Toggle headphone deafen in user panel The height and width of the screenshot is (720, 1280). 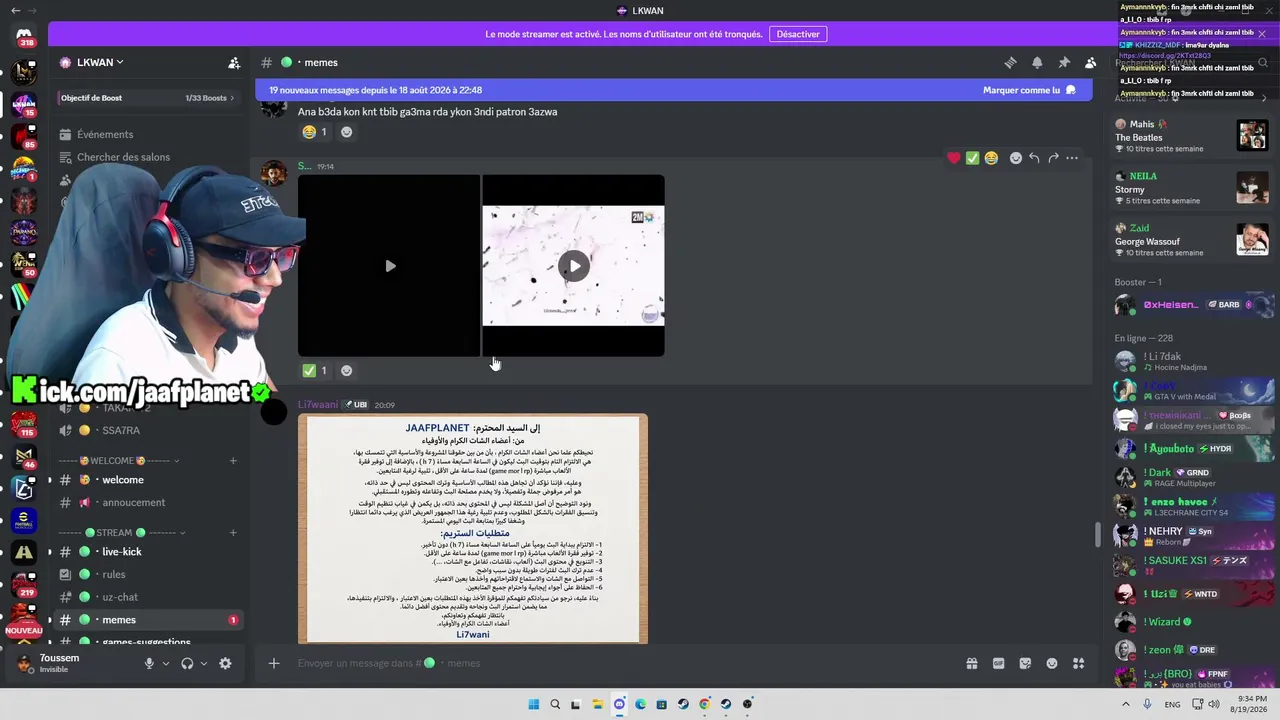point(187,663)
